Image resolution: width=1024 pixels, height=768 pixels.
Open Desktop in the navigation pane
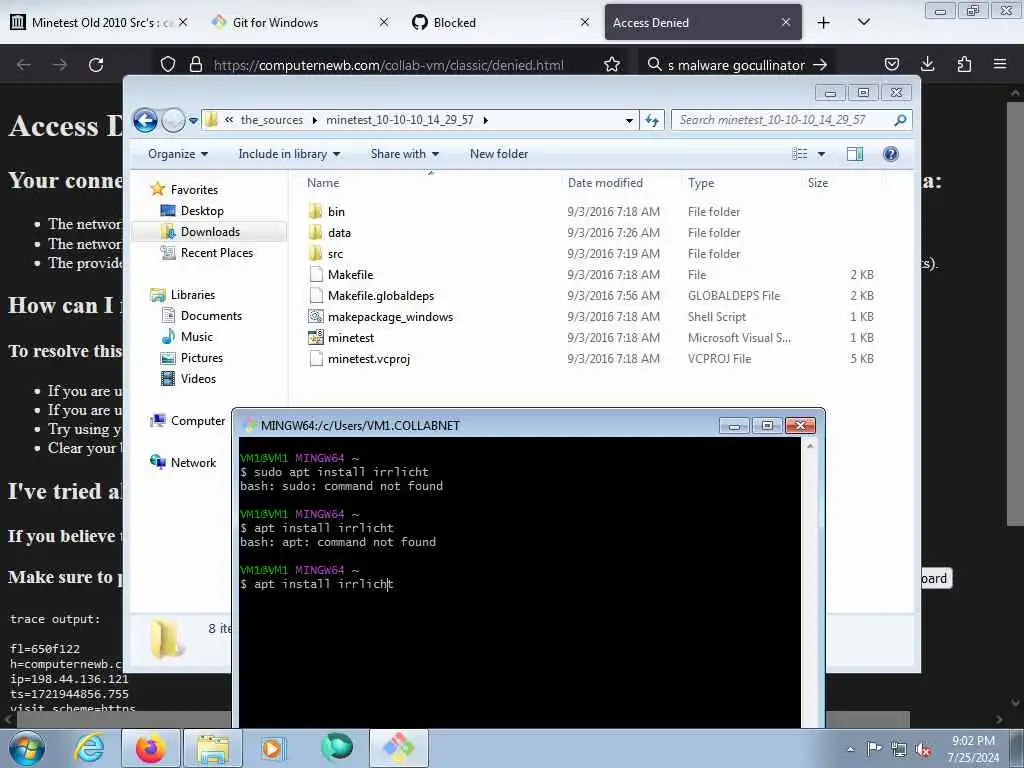202,210
